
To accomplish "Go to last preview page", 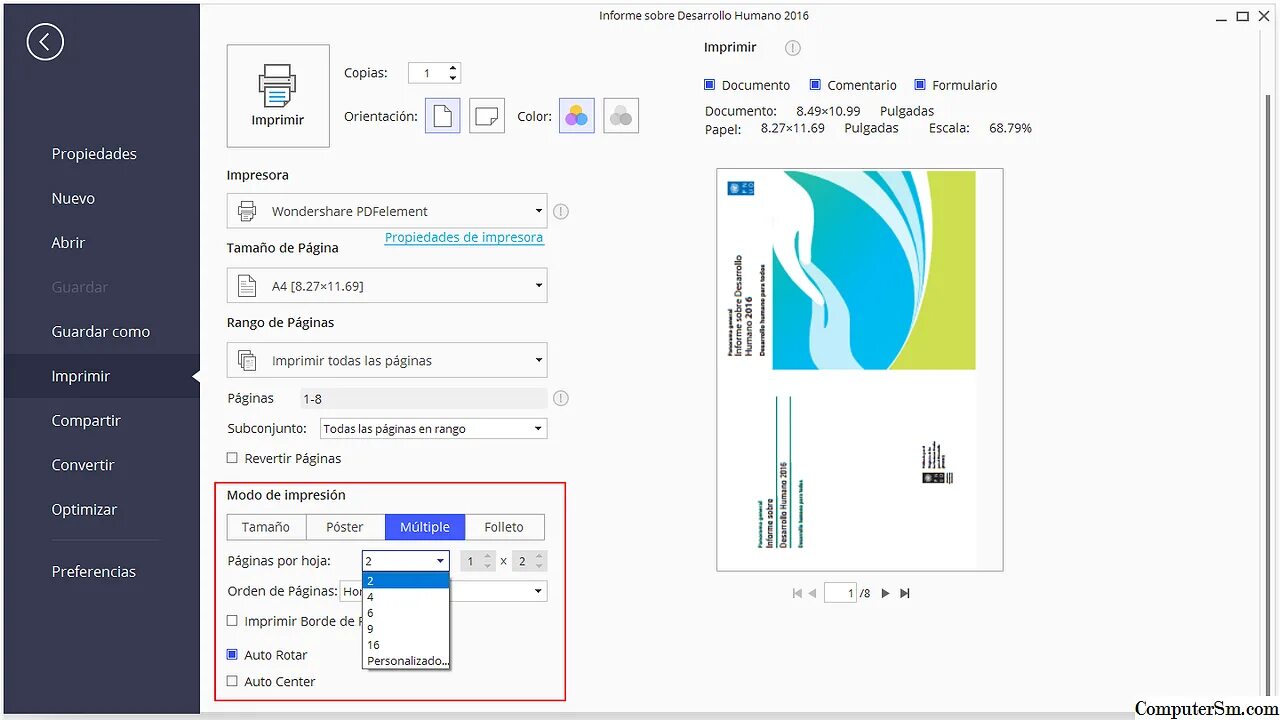I will [x=905, y=593].
